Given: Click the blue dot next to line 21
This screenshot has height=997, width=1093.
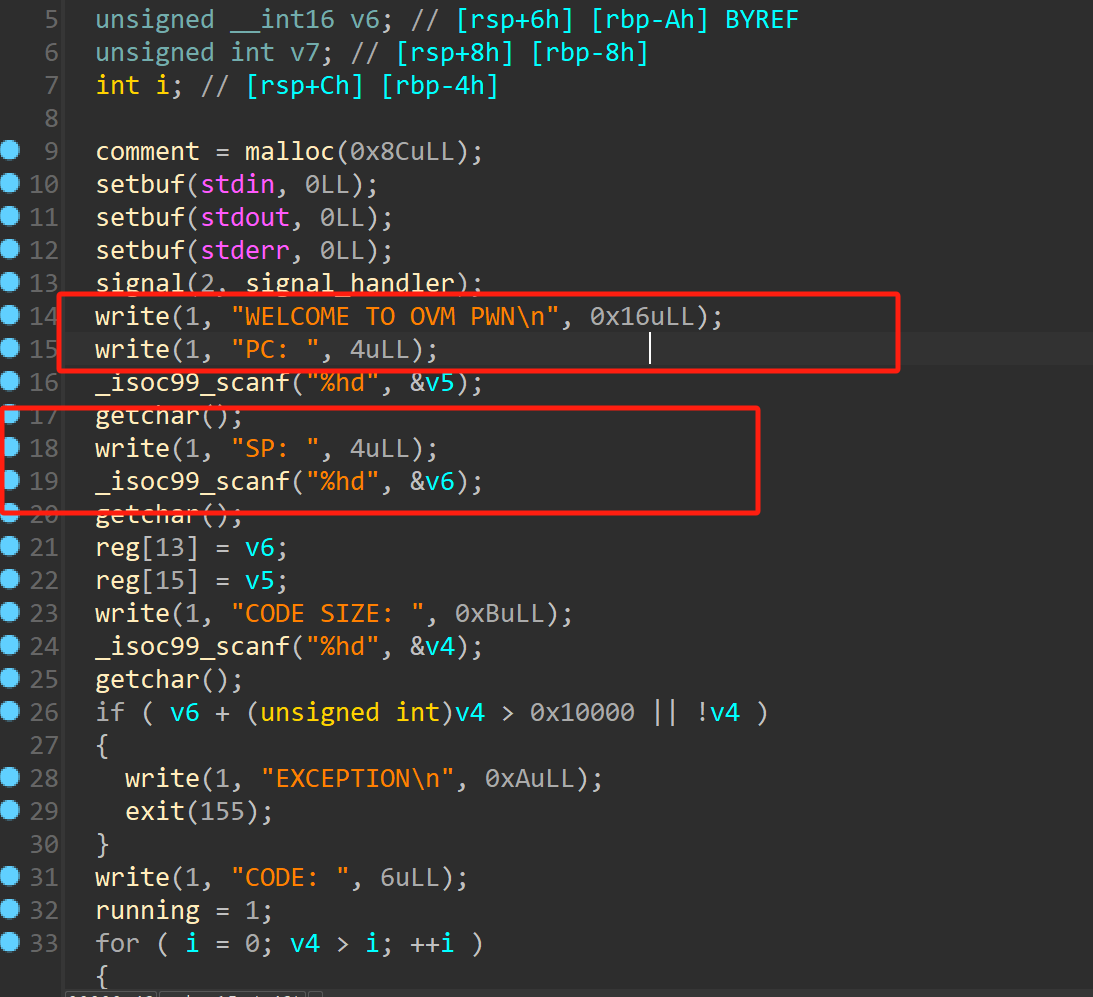Looking at the screenshot, I should coord(10,547).
